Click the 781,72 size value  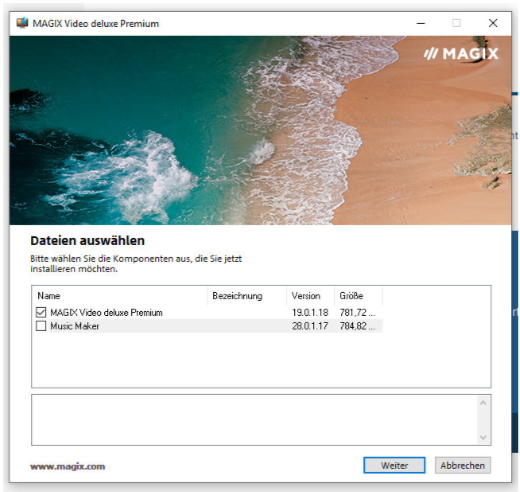(357, 313)
